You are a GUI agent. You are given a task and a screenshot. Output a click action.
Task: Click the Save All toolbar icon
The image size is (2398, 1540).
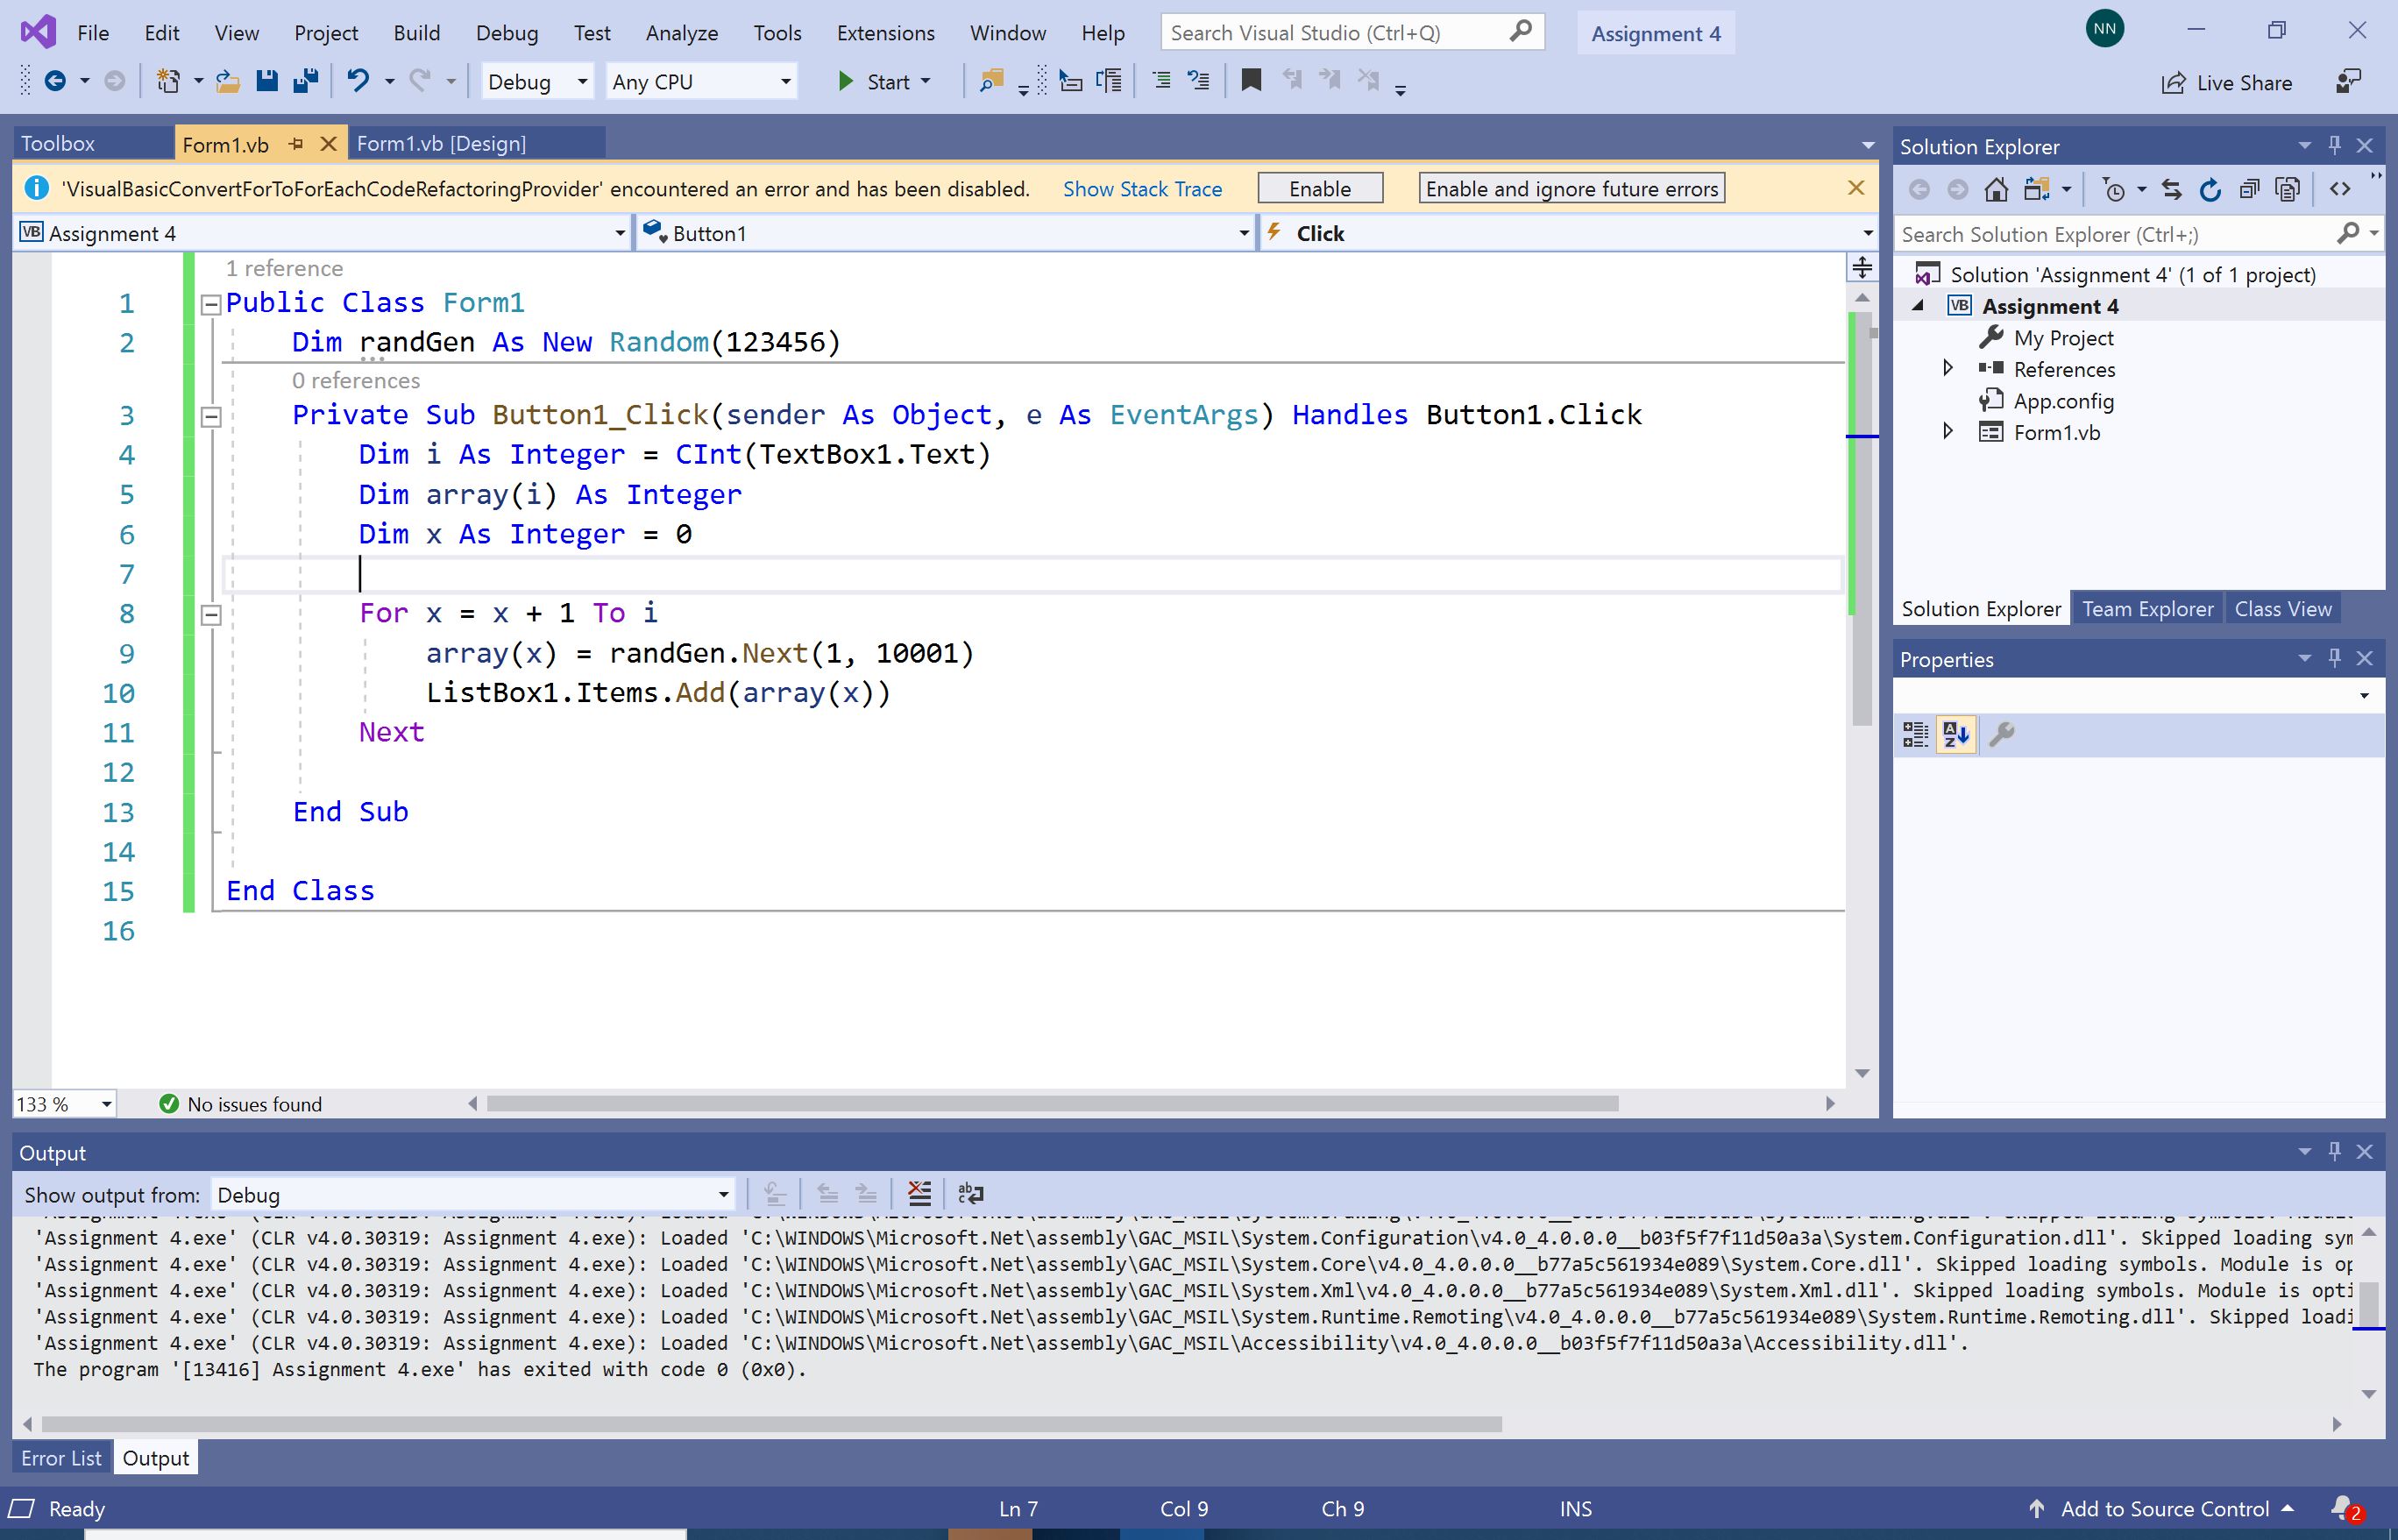pyautogui.click(x=305, y=81)
